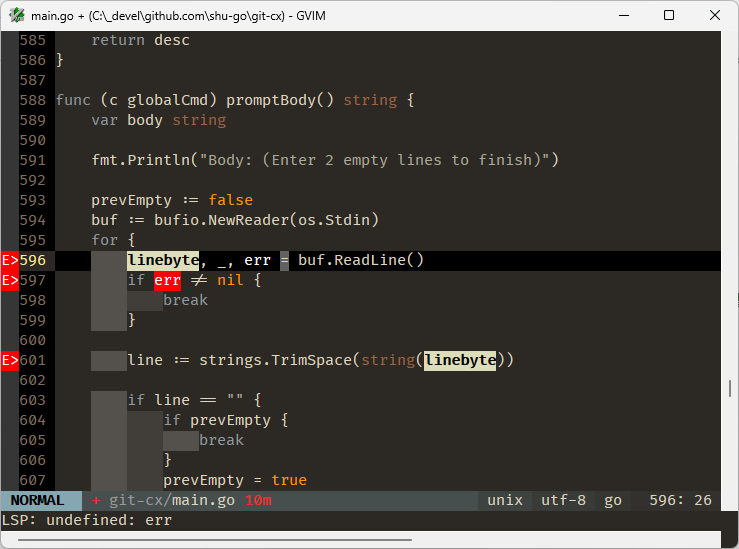This screenshot has height=549, width=739.
Task: Click the for keyword on line 595
Action: pyautogui.click(x=105, y=240)
